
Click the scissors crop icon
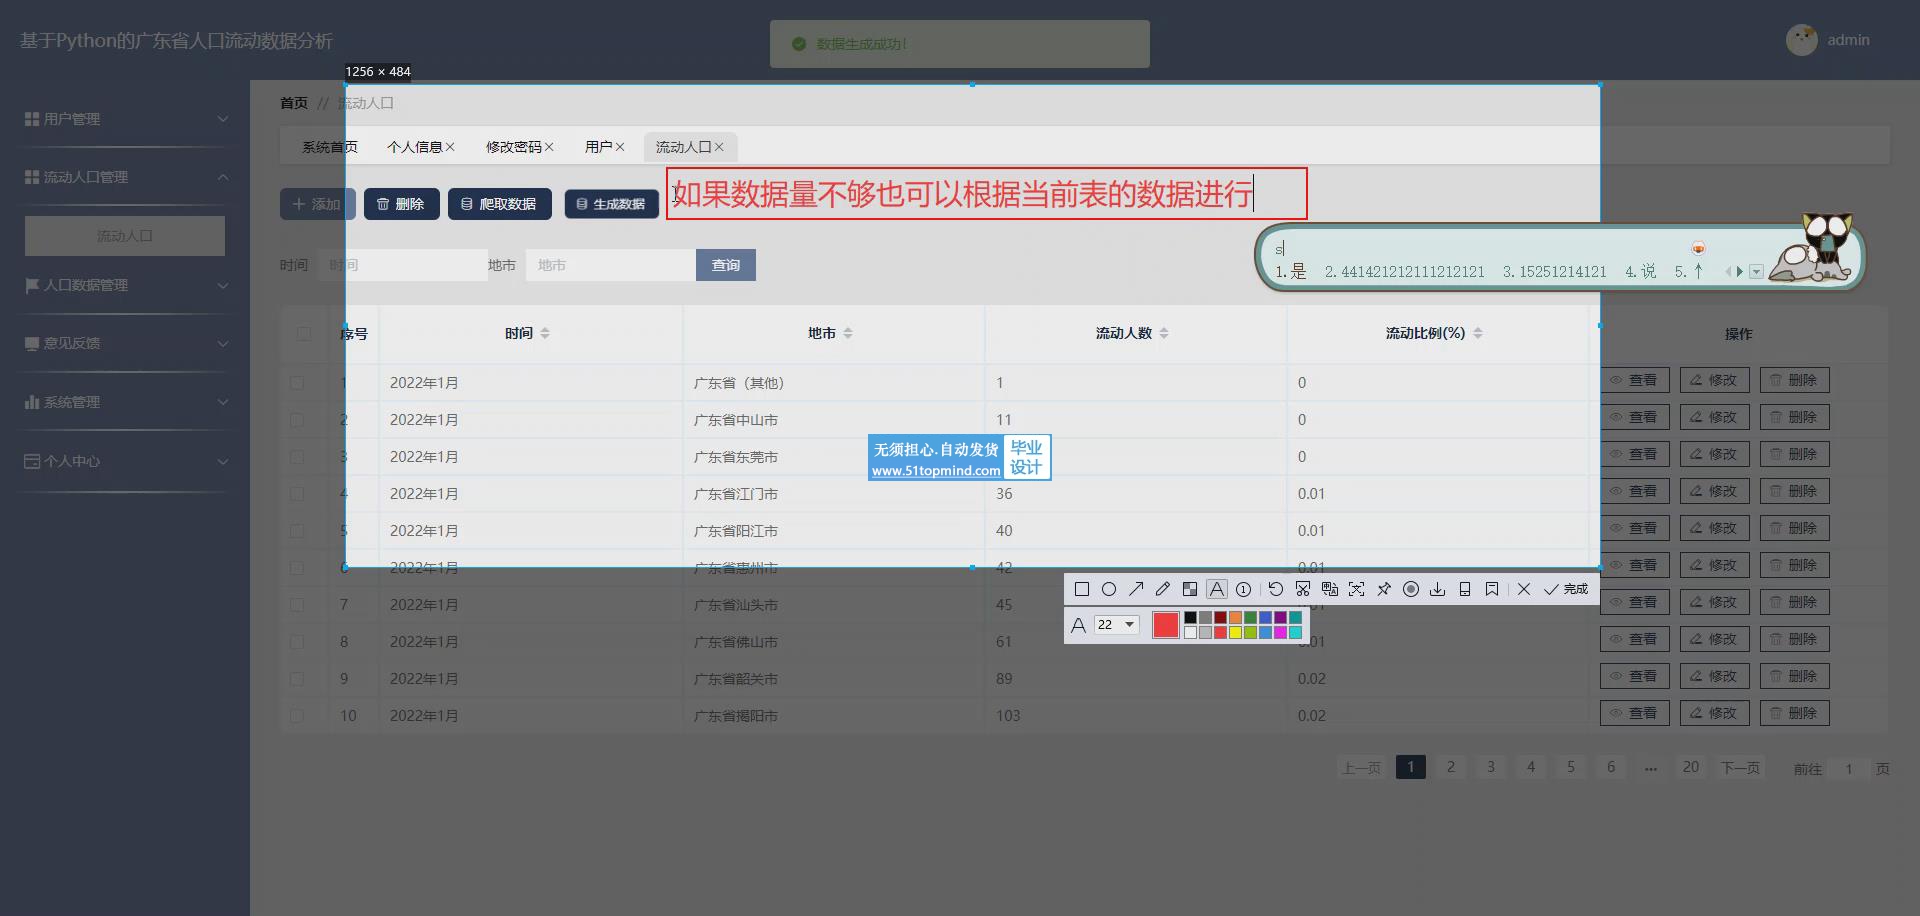[1302, 589]
